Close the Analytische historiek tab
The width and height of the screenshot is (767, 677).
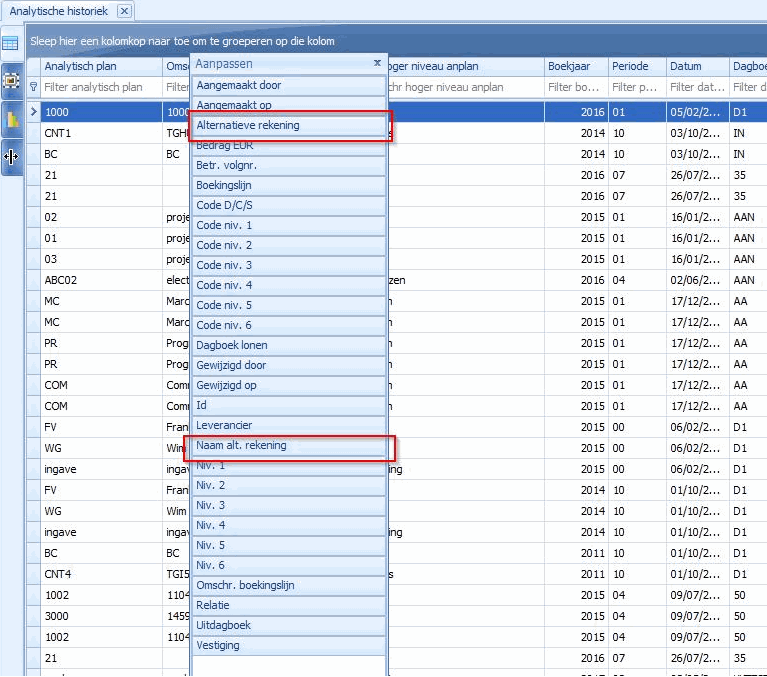tap(123, 10)
